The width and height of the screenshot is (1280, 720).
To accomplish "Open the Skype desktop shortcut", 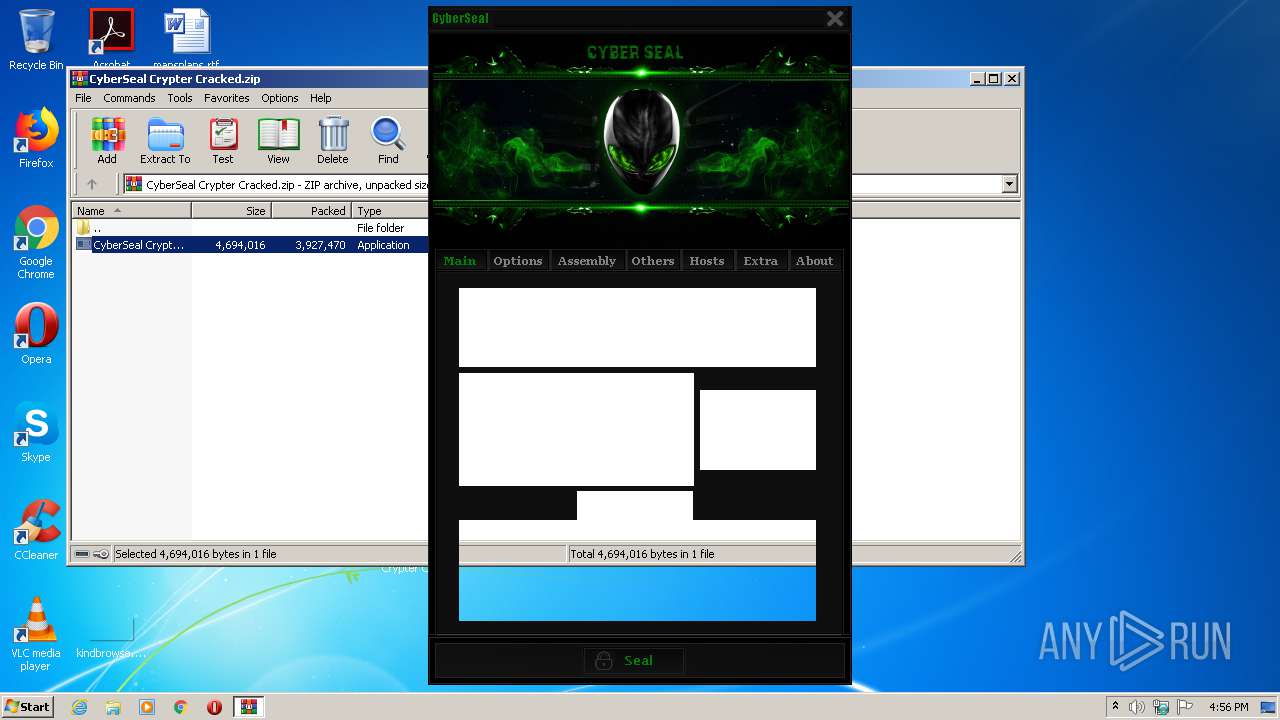I will [x=36, y=433].
